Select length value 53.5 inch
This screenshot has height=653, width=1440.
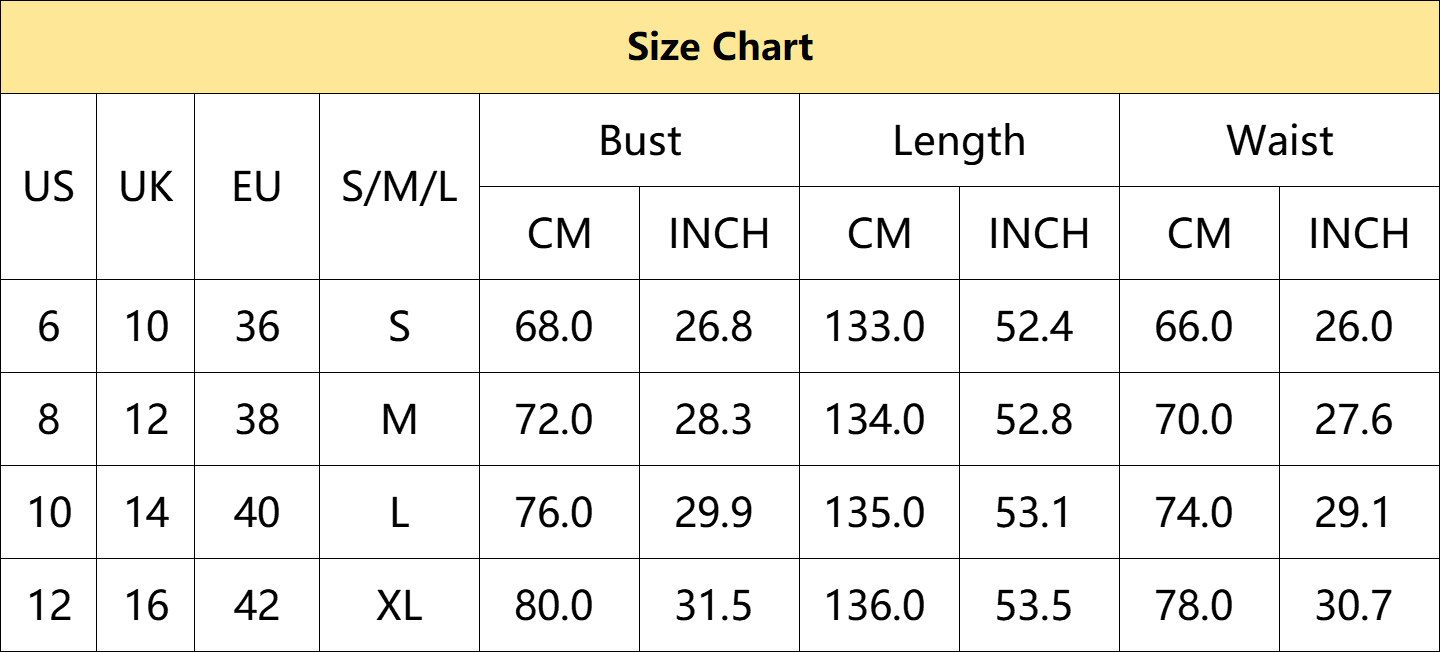[x=1034, y=605]
